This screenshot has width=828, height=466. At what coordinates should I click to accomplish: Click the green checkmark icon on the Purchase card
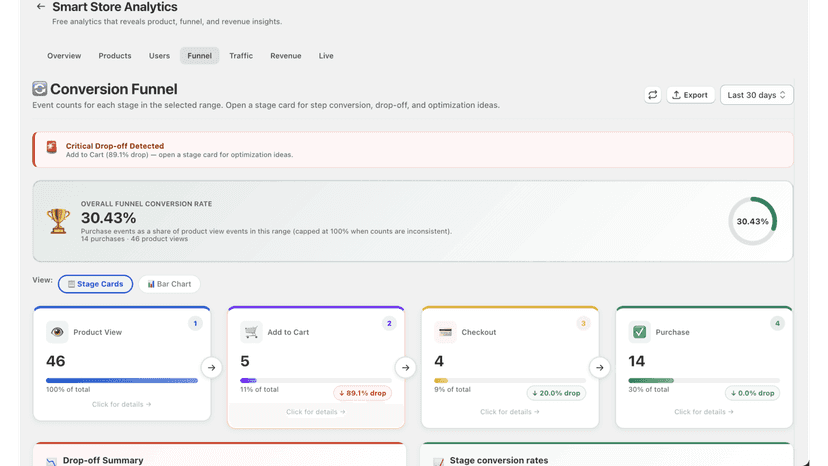(639, 332)
